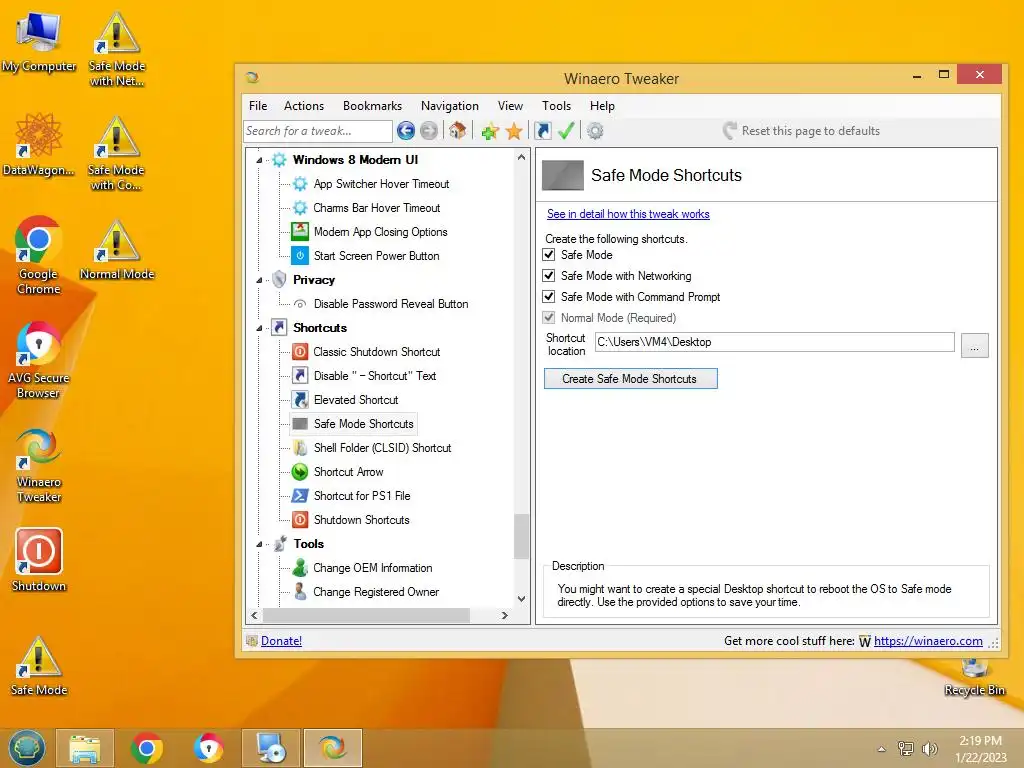Select App Switcher Hover Timeout
1024x768 pixels.
pos(381,184)
